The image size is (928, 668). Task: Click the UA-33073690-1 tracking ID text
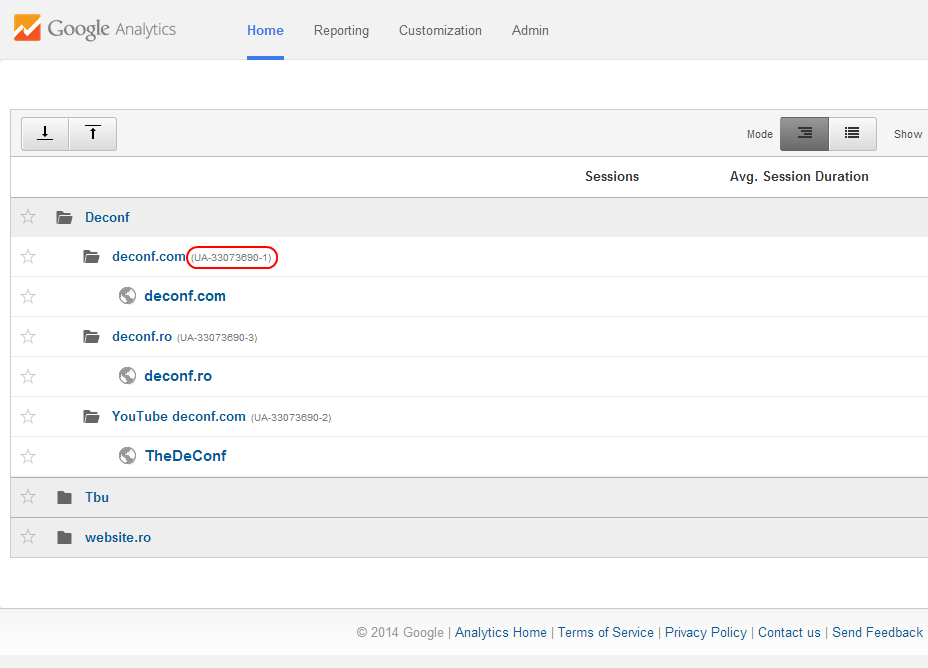(231, 257)
